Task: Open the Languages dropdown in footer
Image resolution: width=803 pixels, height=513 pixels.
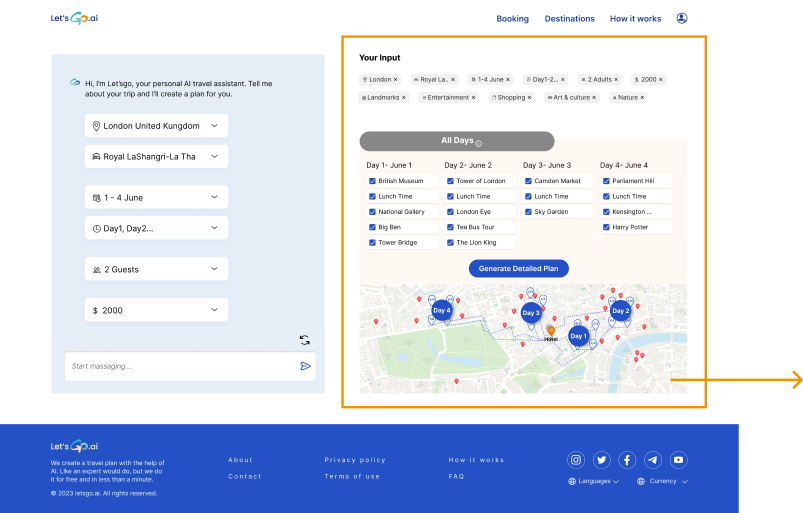Action: tap(594, 481)
